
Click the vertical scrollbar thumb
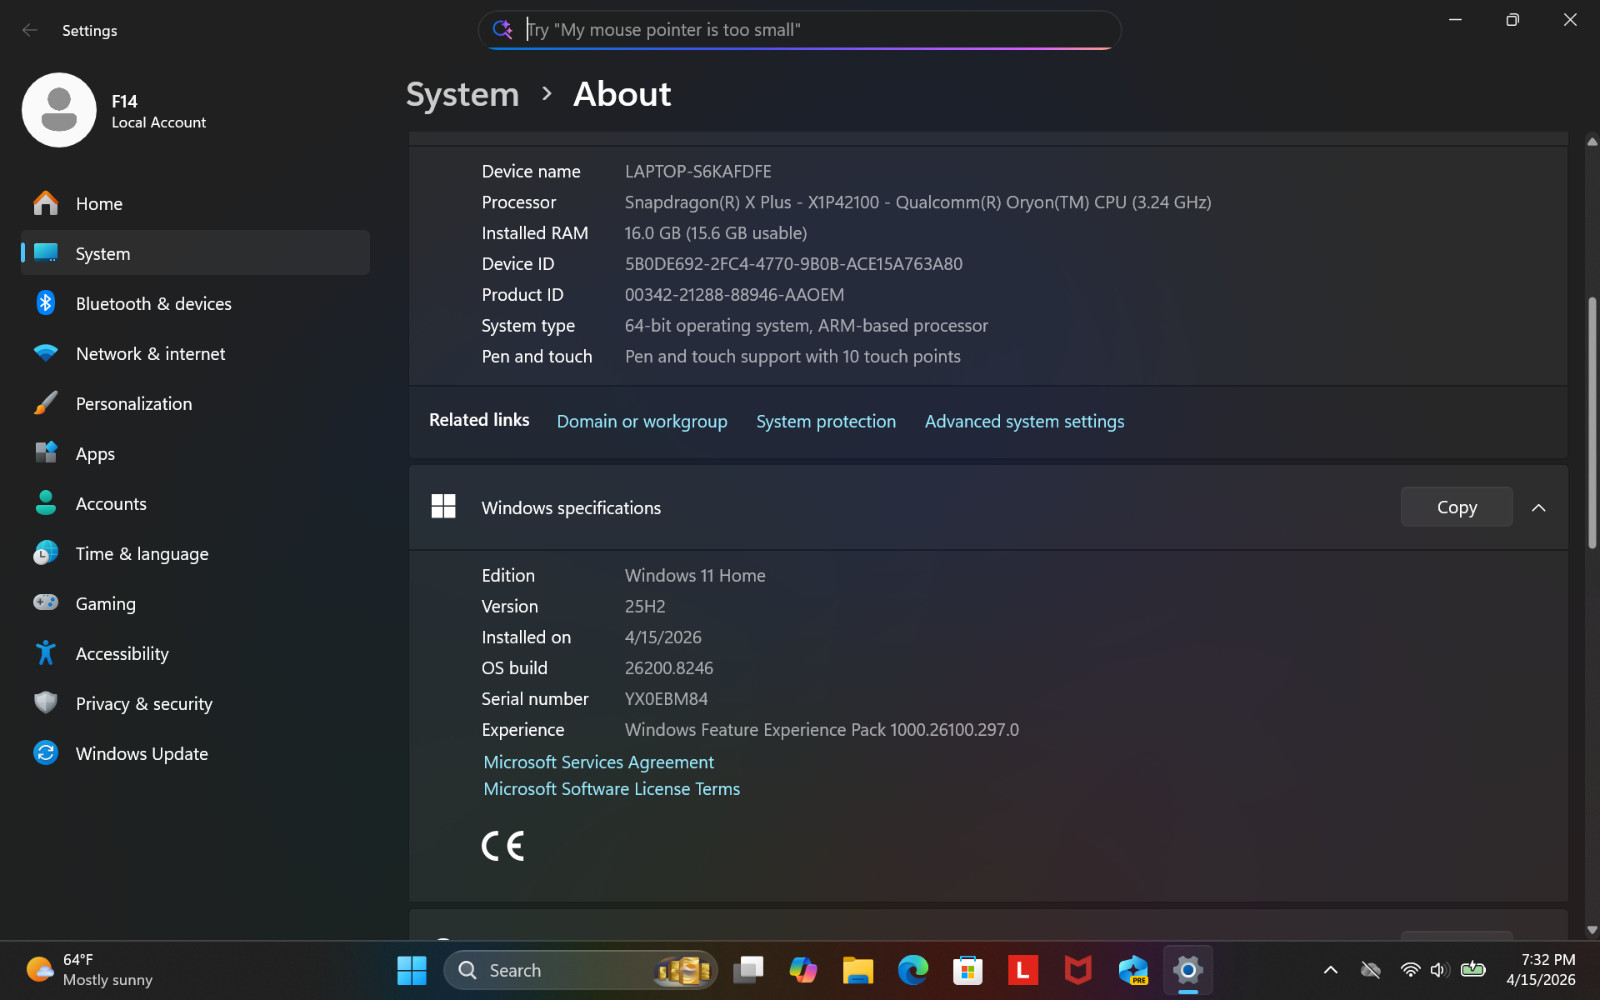coord(1592,422)
